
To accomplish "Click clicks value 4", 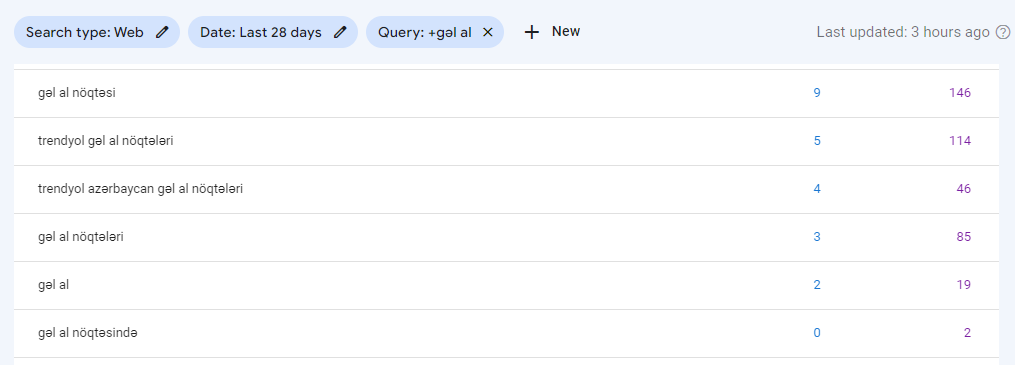I will point(817,189).
